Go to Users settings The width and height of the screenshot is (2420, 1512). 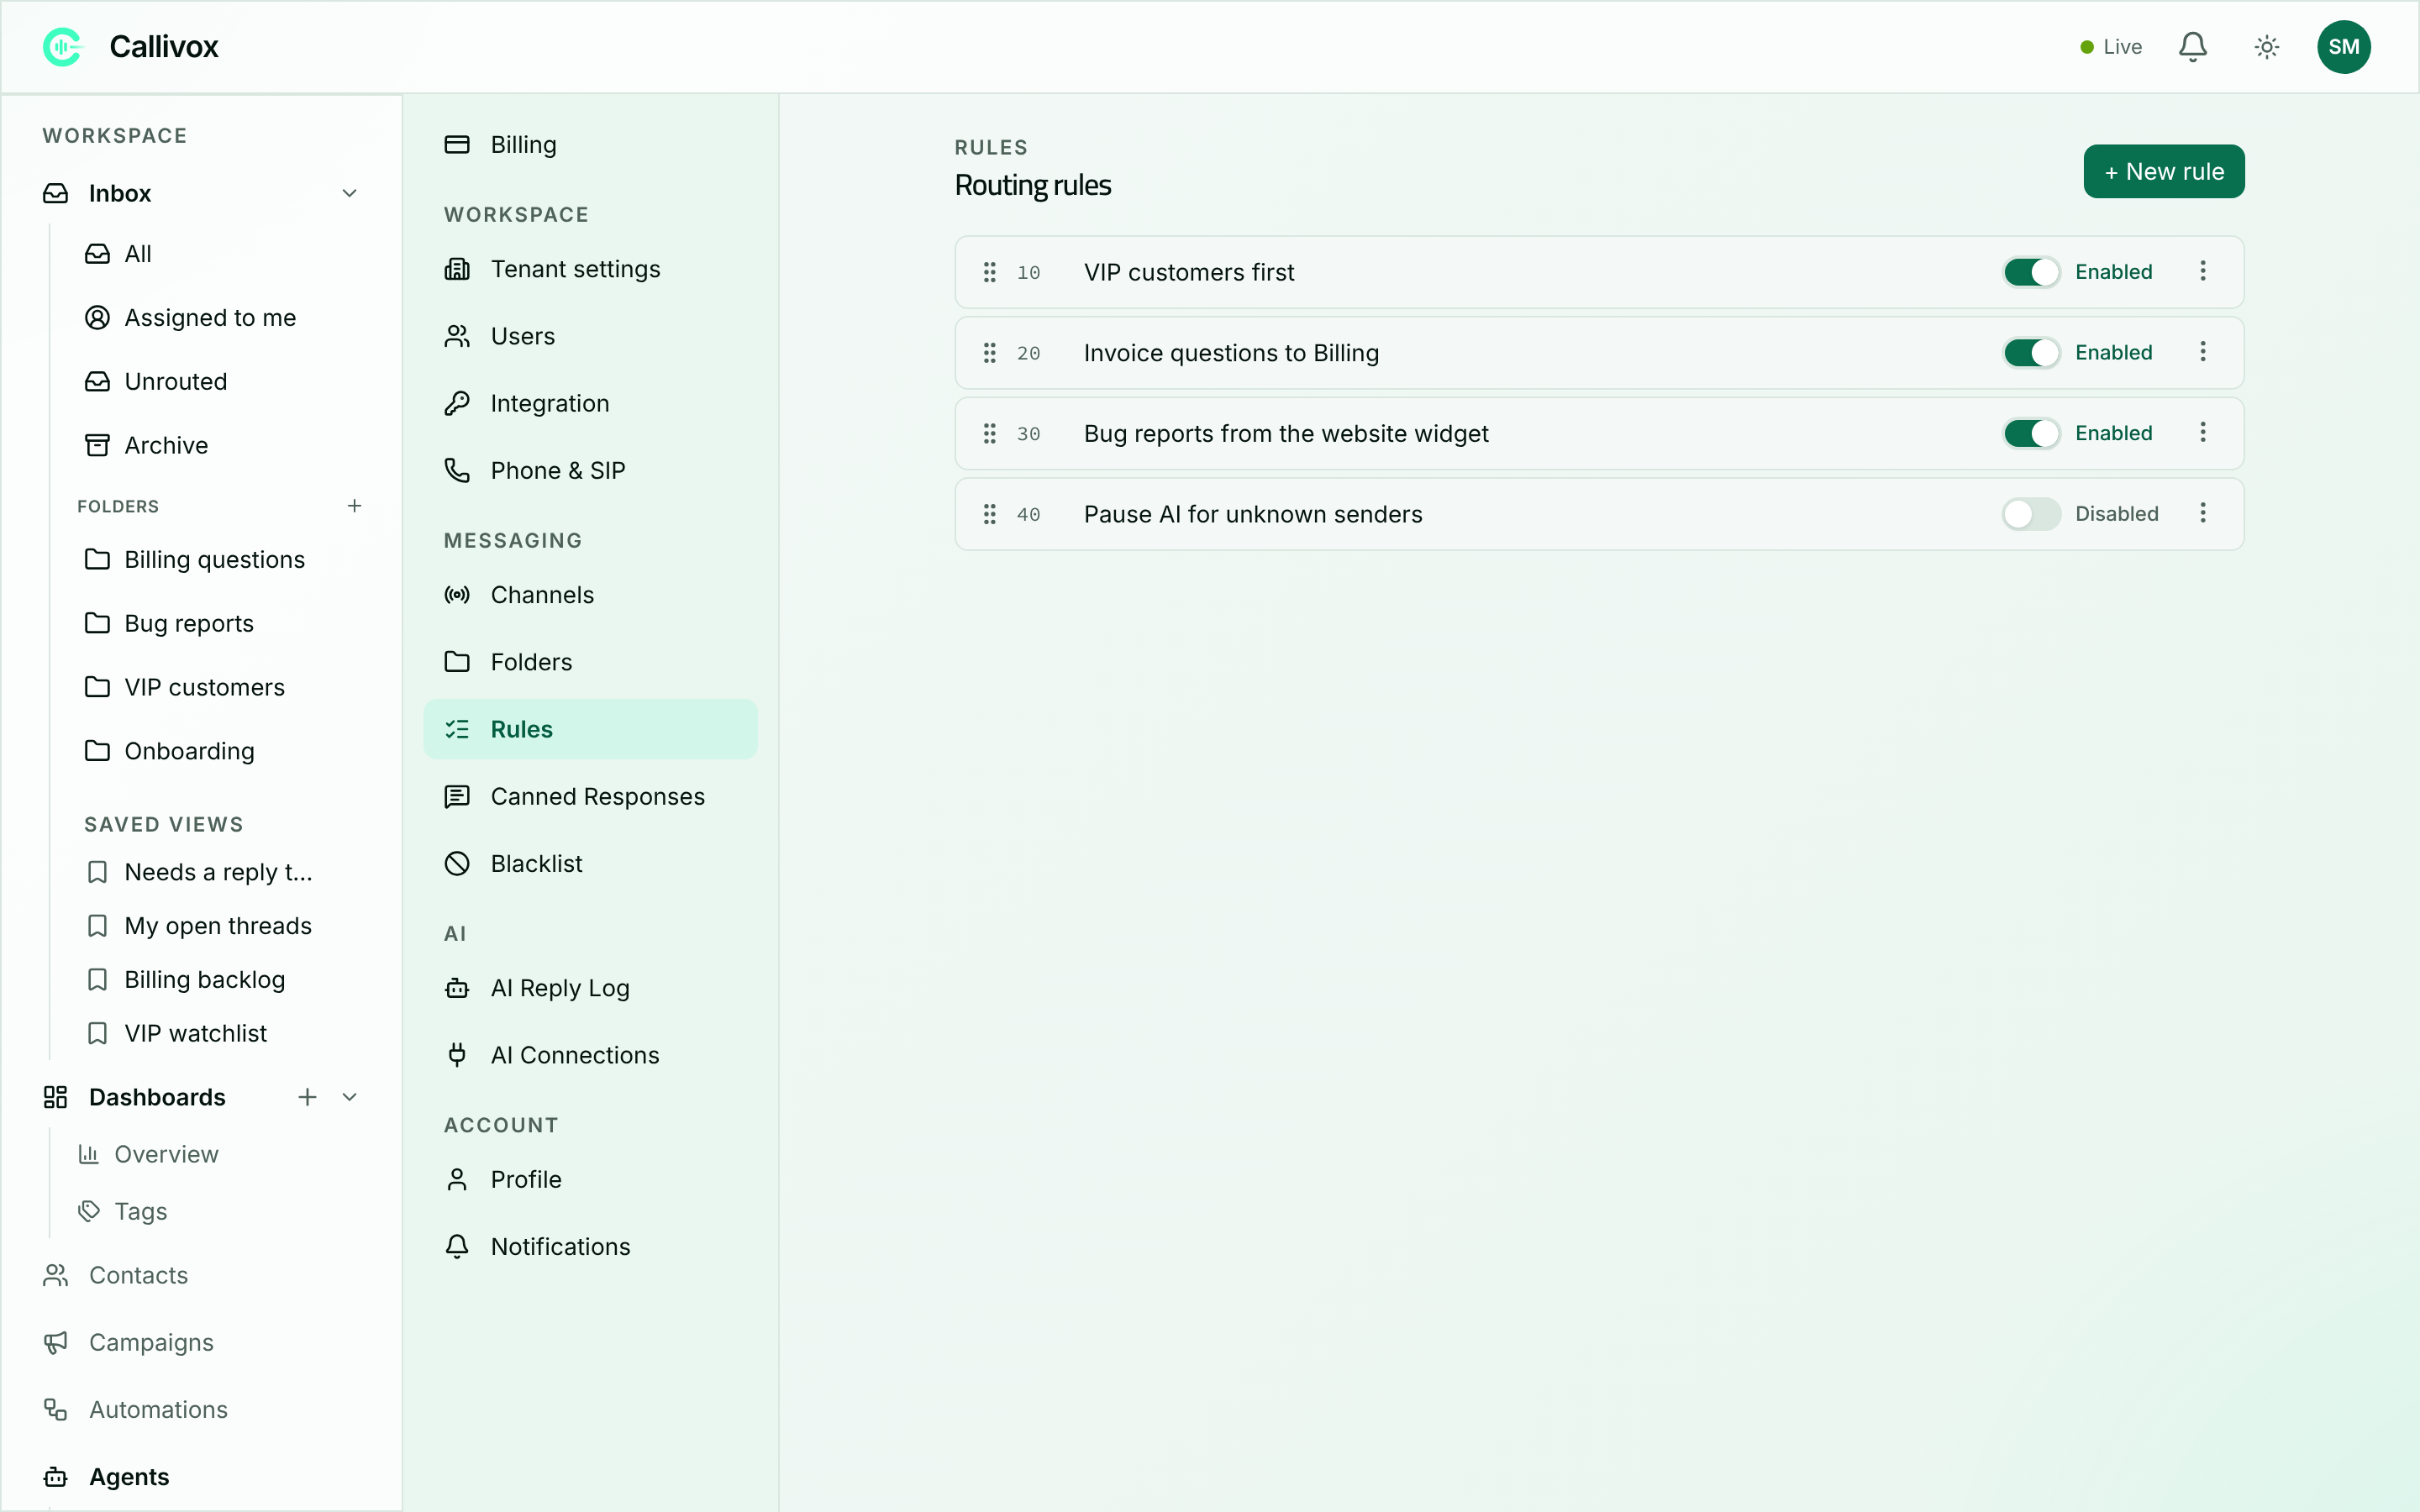[x=590, y=336]
